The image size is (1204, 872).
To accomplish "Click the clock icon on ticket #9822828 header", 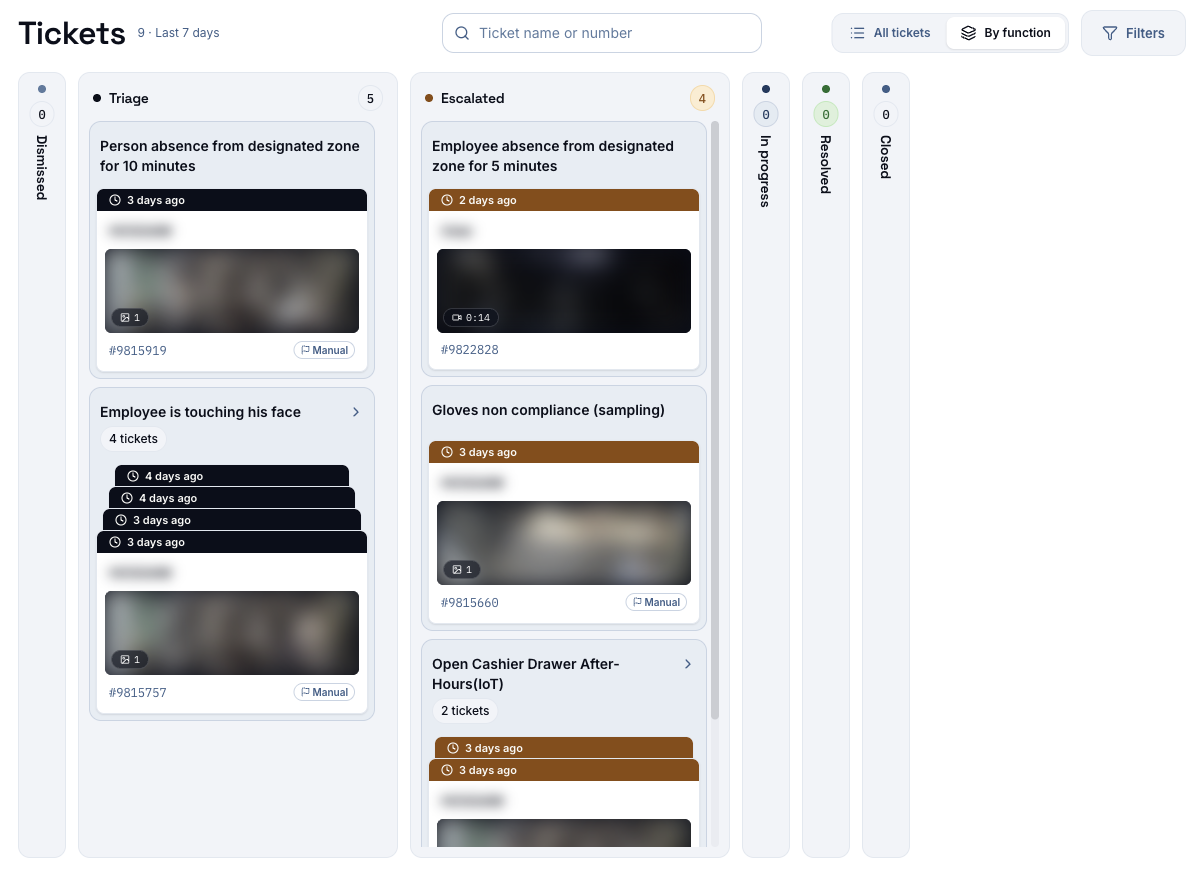I will coord(447,201).
